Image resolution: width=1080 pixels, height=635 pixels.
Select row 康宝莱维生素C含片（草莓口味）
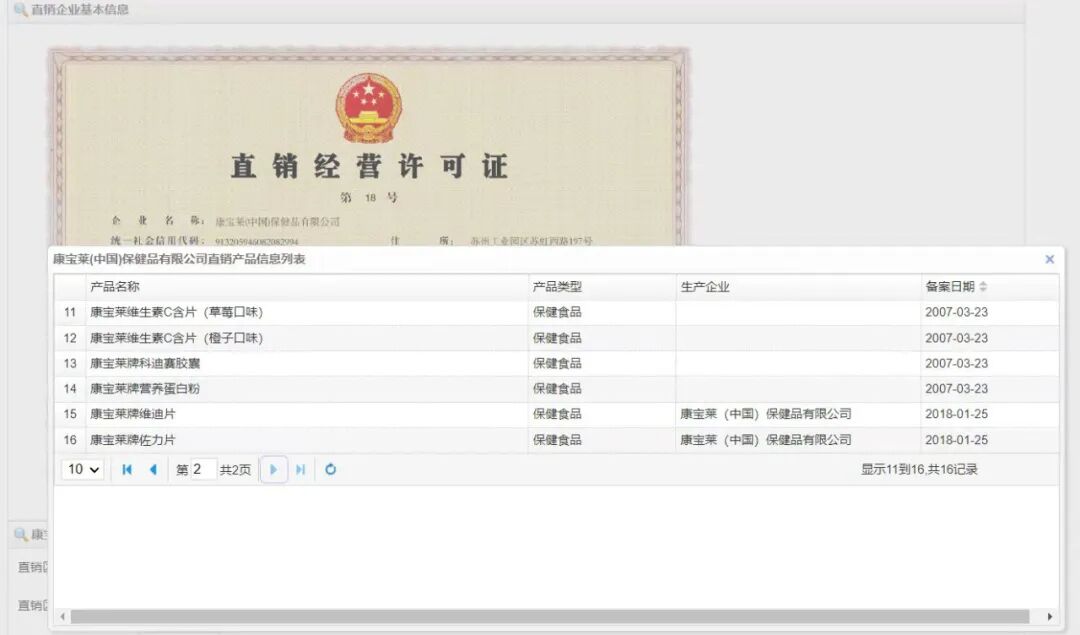coord(557,312)
